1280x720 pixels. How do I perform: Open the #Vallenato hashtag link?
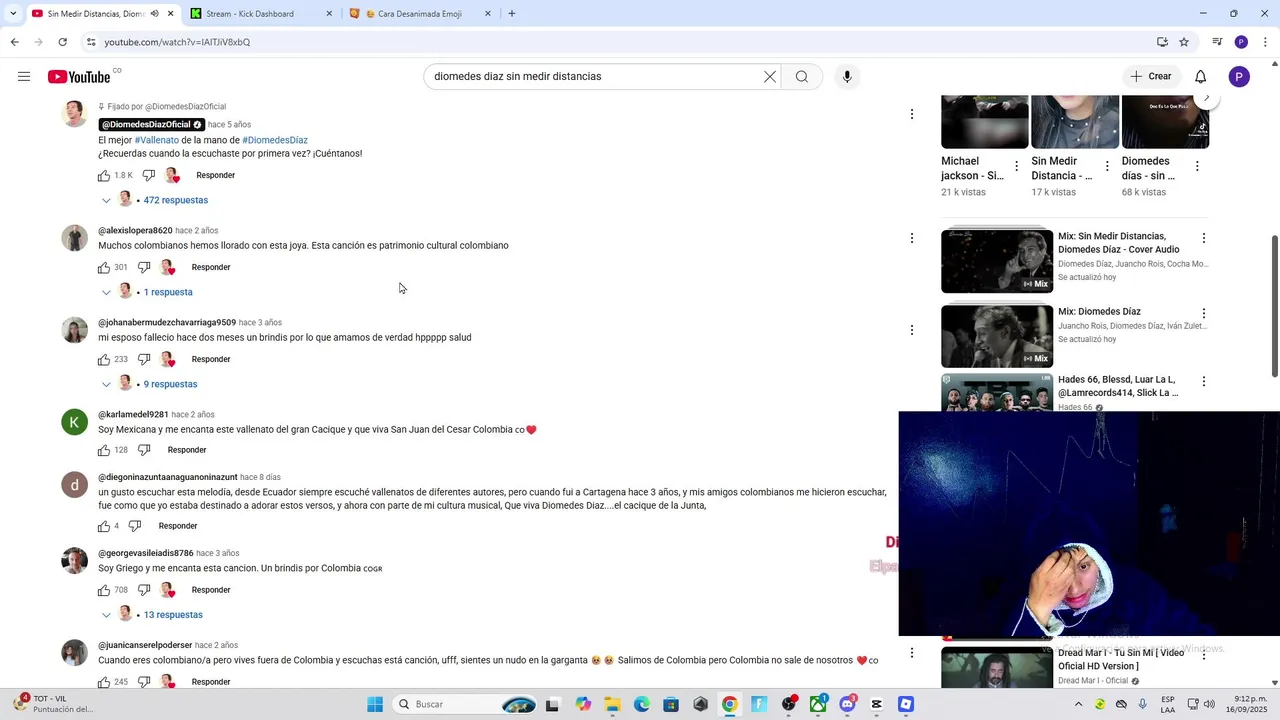pos(156,140)
